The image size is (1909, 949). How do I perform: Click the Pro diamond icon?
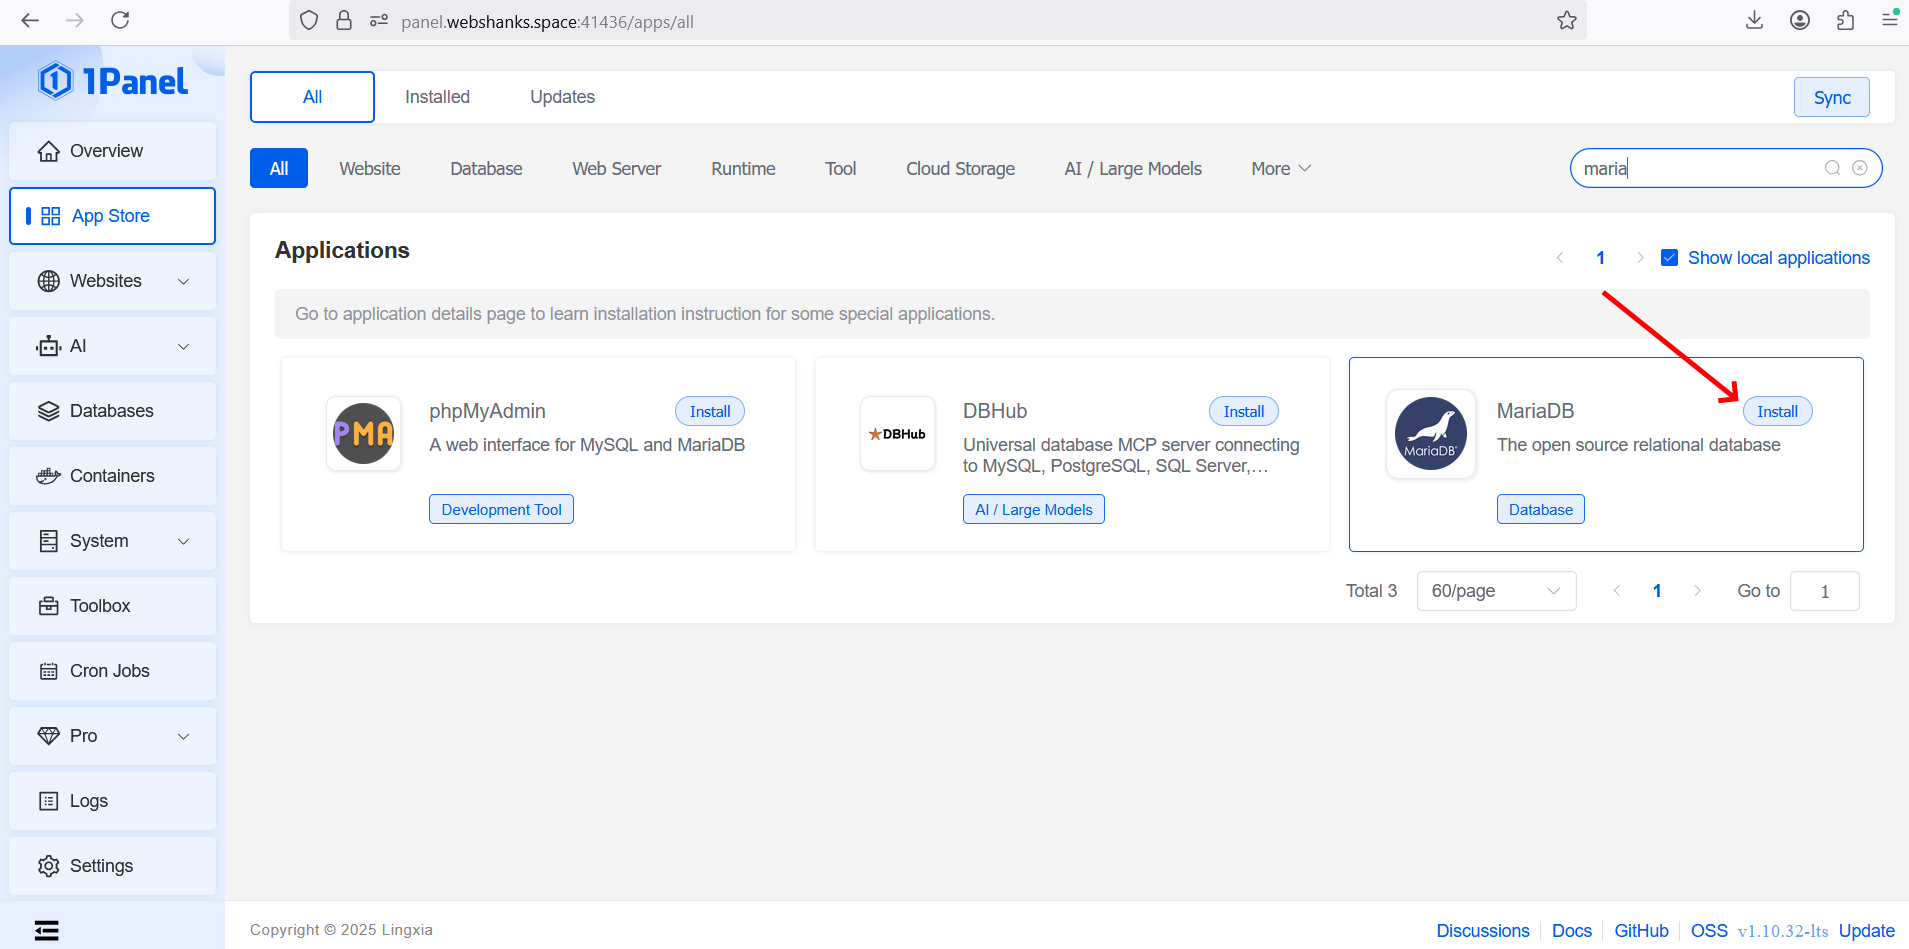click(48, 736)
